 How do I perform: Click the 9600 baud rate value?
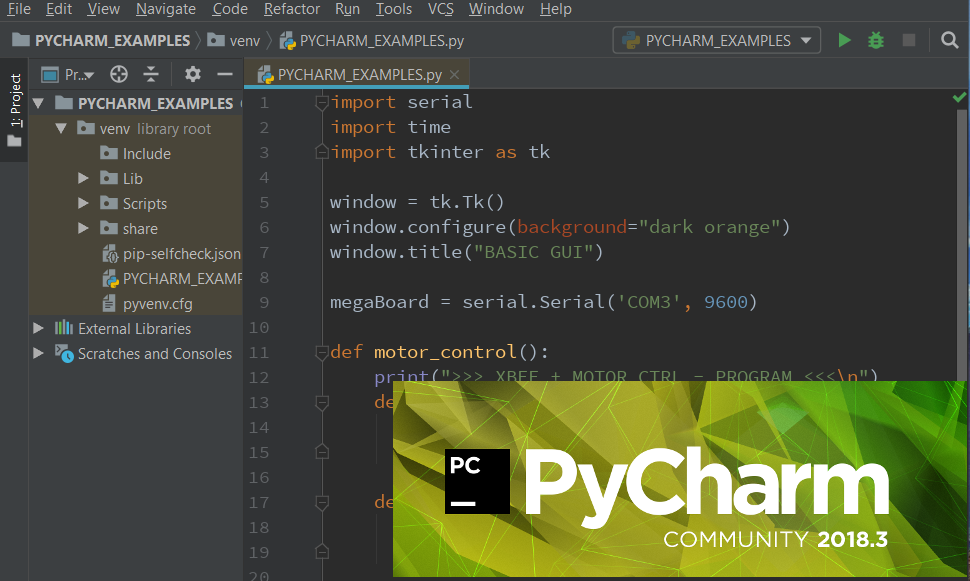click(726, 302)
